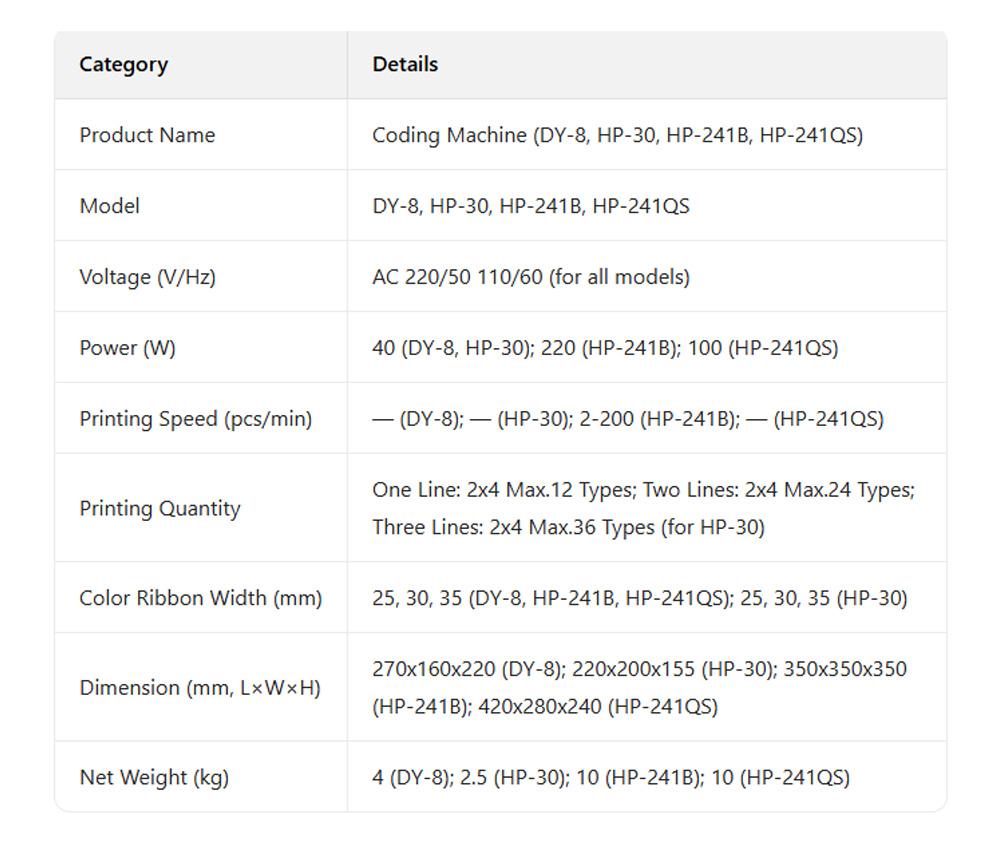Viewport: 1000px width, 849px height.
Task: Select the Printing Speed (pcs/min) label
Action: coord(196,419)
